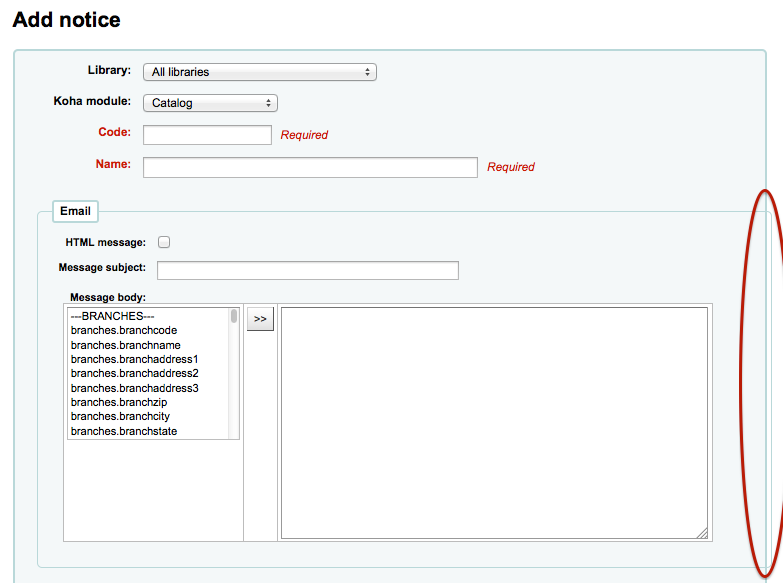This screenshot has height=583, width=783.
Task: Choose branches.branchzip from the list
Action: [x=120, y=402]
